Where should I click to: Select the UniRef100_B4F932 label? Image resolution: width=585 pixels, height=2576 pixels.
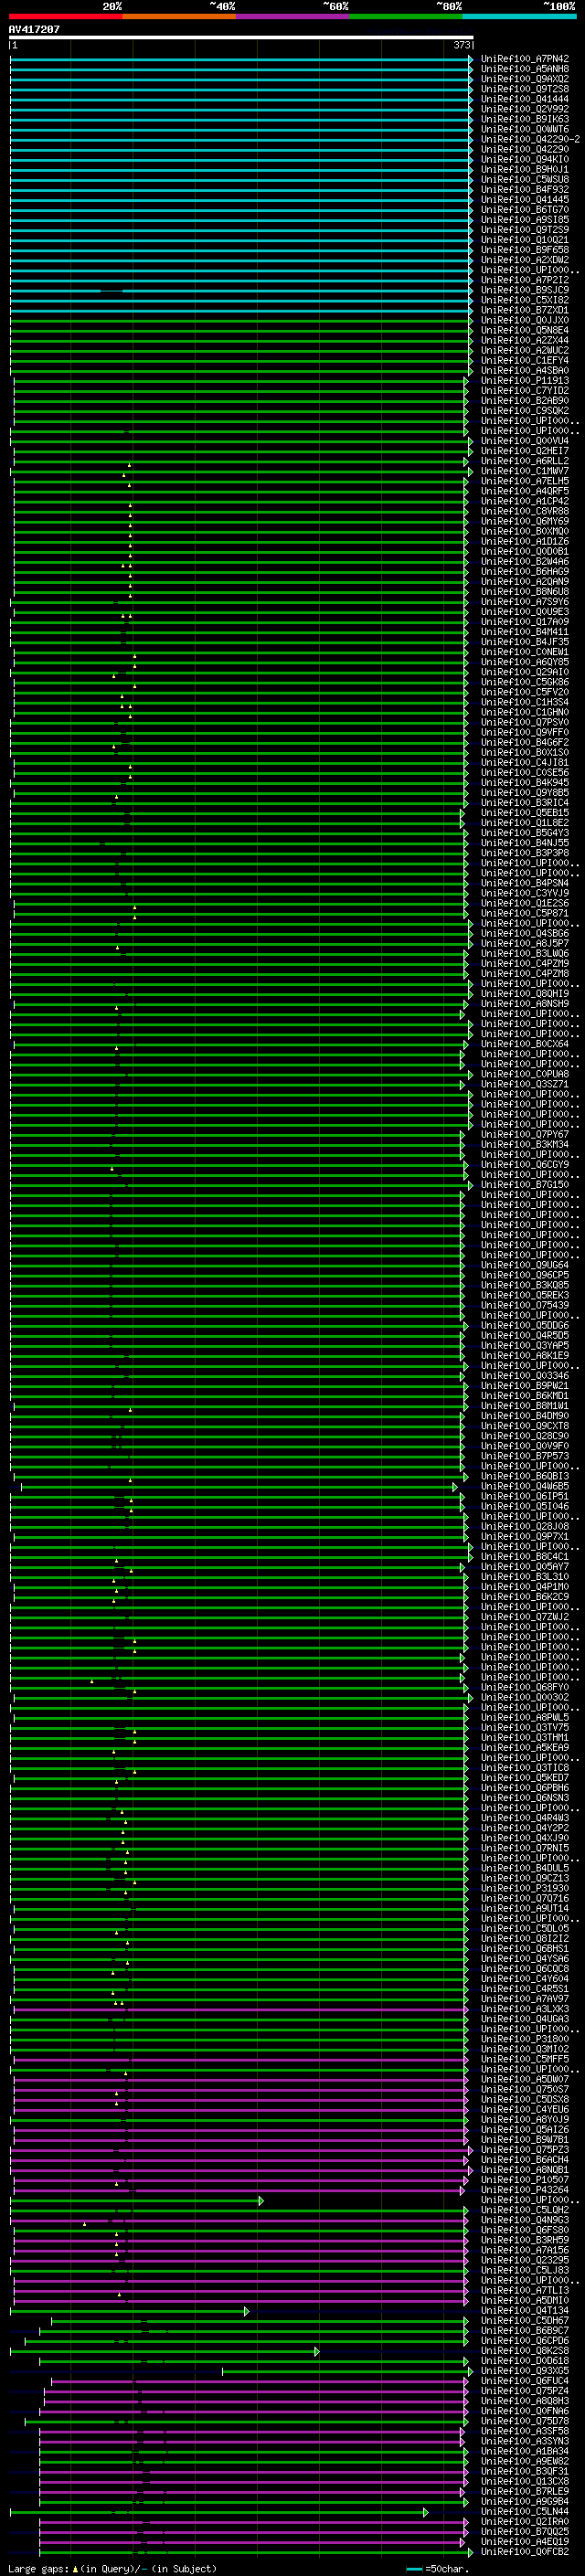click(x=524, y=190)
